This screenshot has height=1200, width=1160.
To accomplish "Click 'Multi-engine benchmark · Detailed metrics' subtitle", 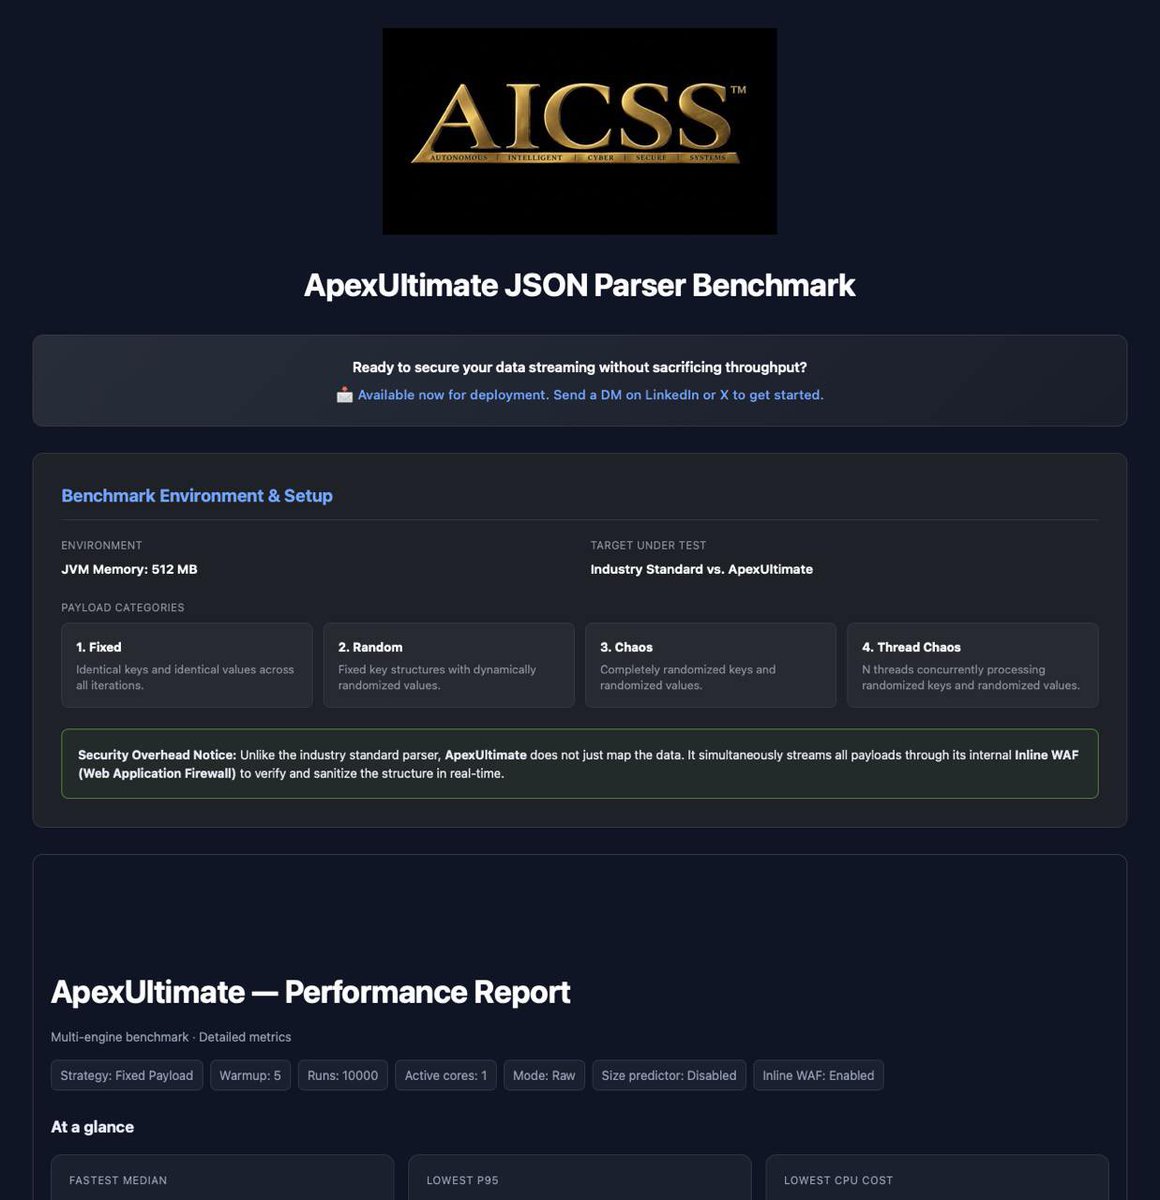I will point(171,1037).
